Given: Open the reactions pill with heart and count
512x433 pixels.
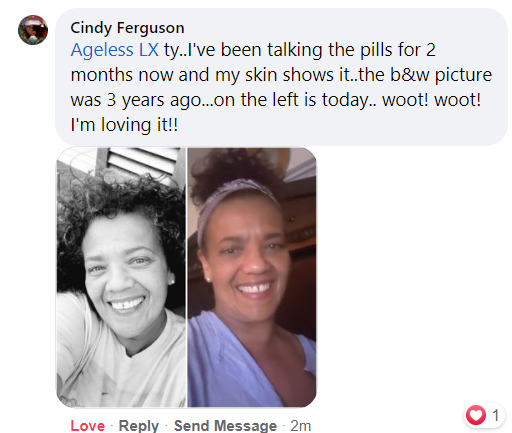Looking at the screenshot, I should pyautogui.click(x=484, y=415).
